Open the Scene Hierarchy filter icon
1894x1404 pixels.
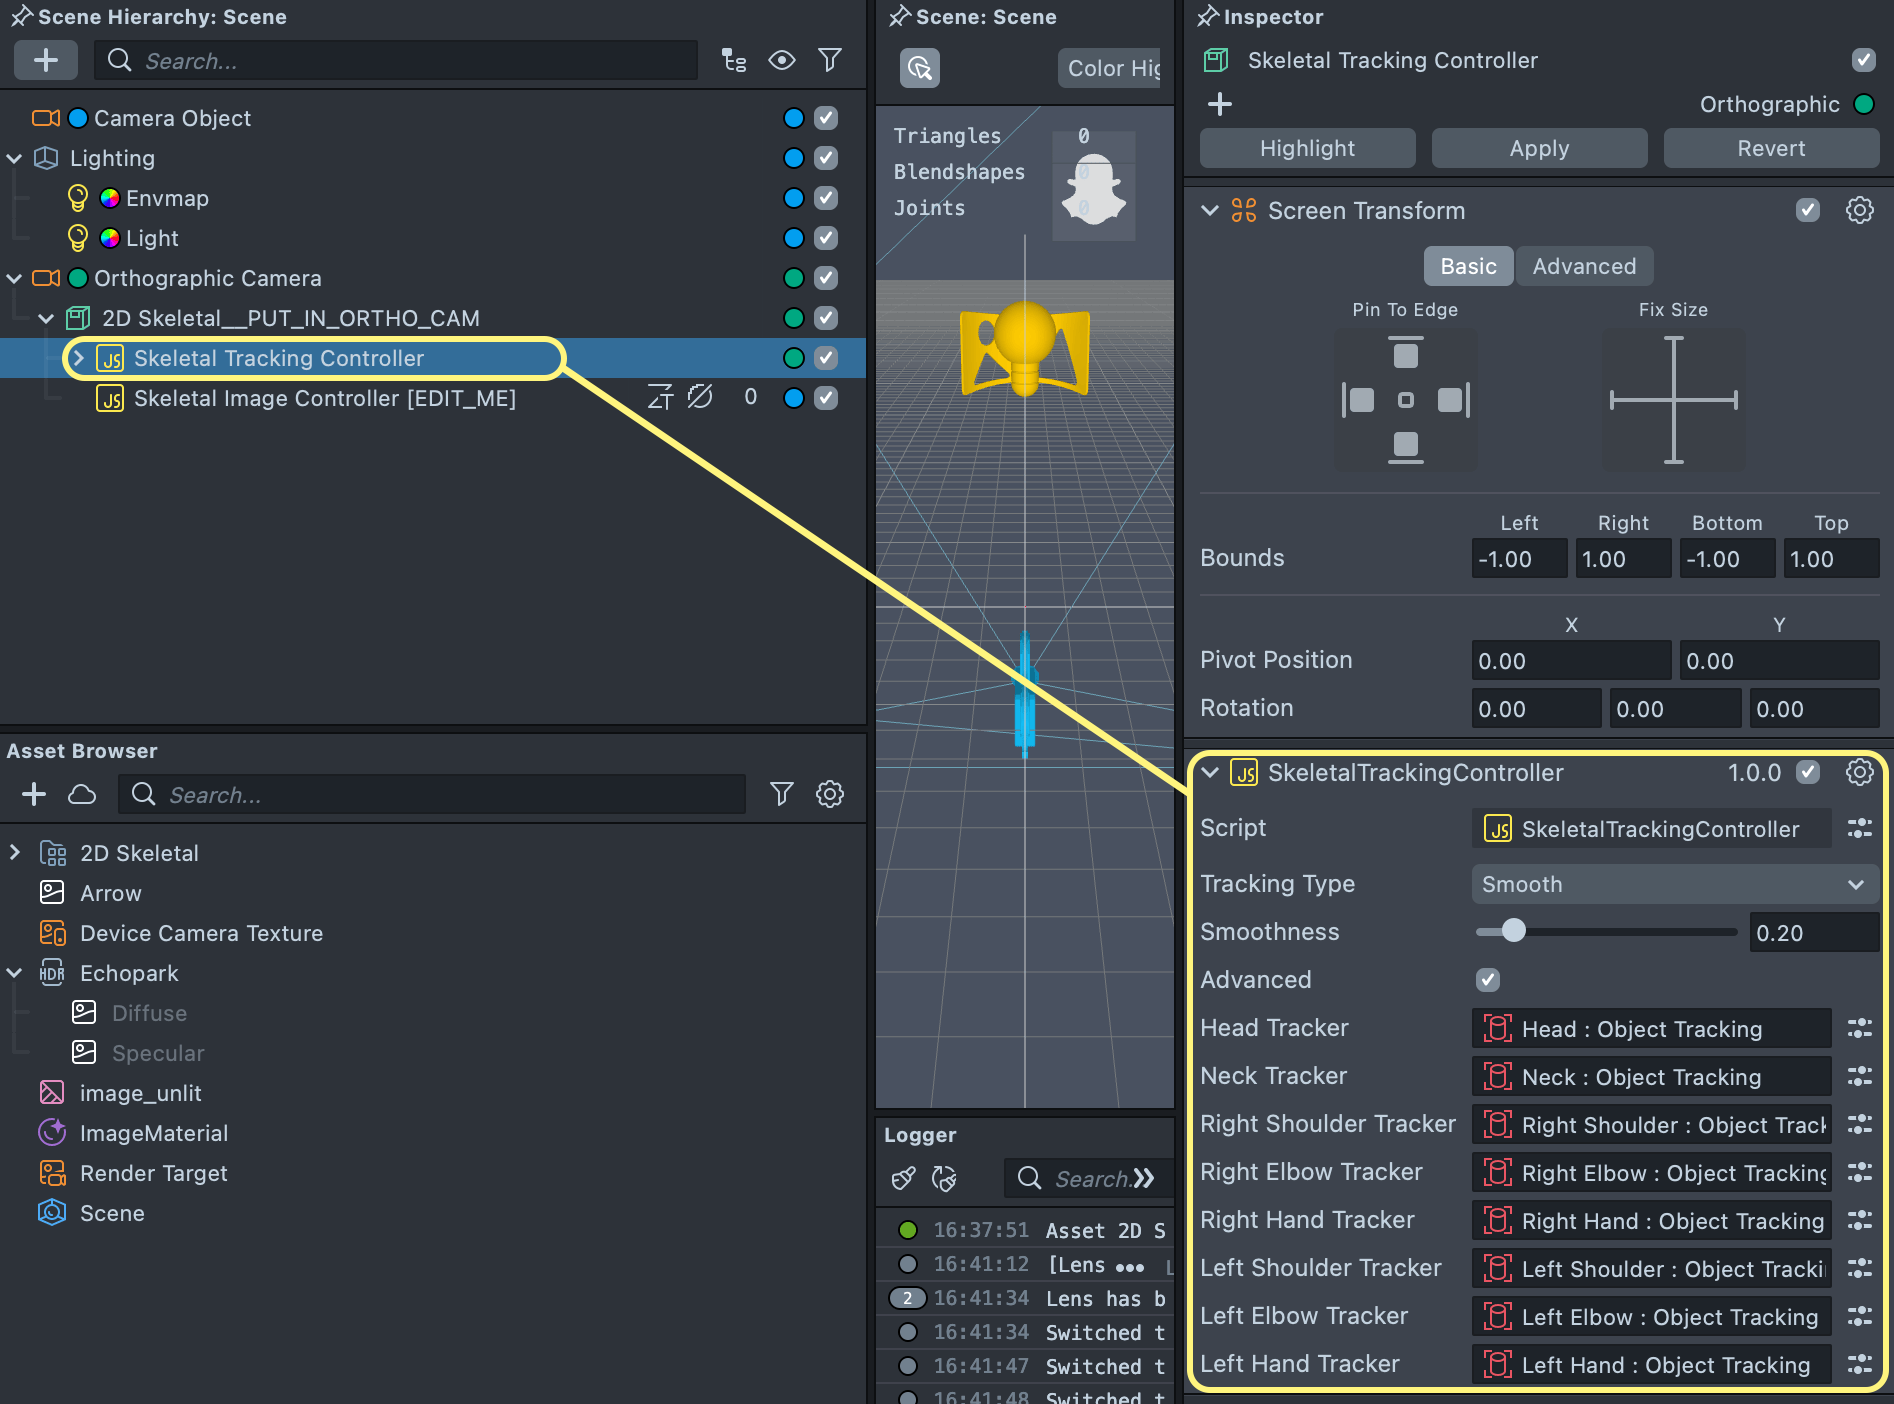tap(829, 60)
